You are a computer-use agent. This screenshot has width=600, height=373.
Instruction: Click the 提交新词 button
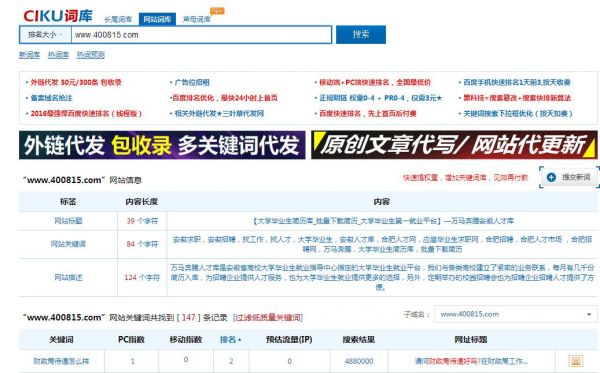click(x=569, y=177)
